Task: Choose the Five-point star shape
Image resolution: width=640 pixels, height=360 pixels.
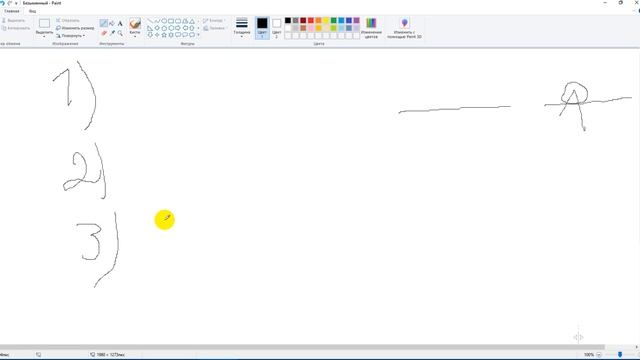Action: click(164, 35)
